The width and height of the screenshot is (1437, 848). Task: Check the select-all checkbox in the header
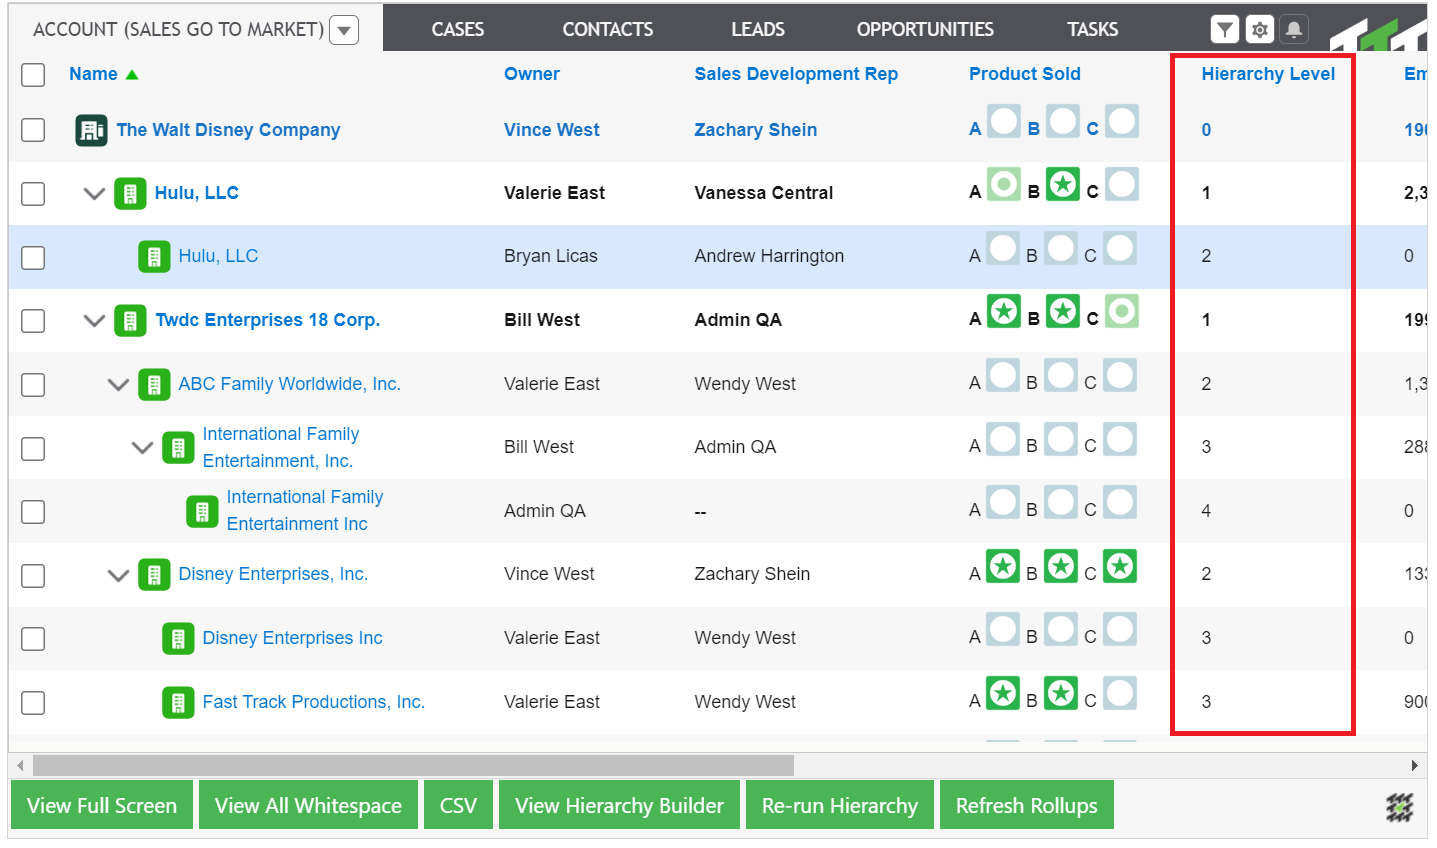point(33,74)
